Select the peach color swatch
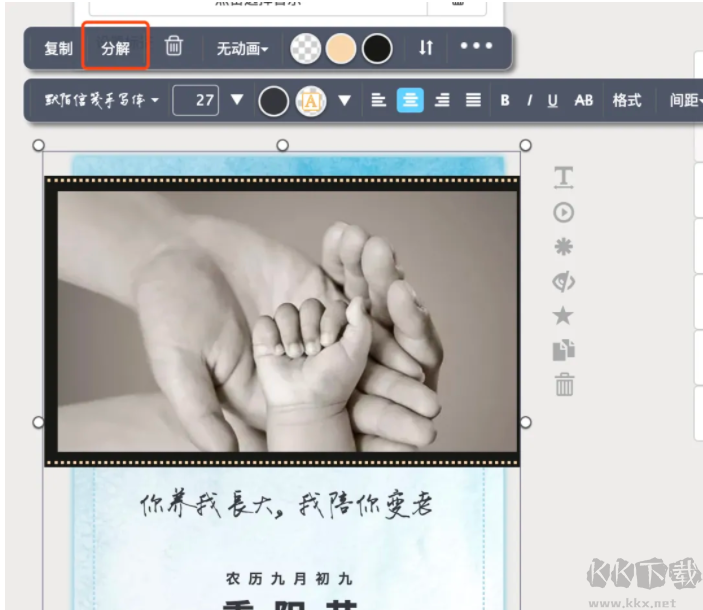 click(341, 48)
